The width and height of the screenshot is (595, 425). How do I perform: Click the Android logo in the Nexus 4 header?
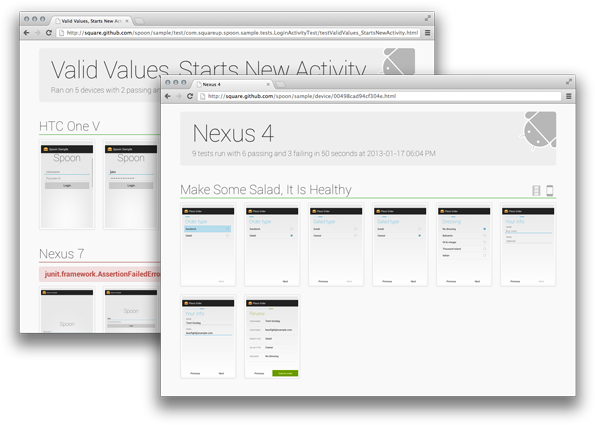pyautogui.click(x=539, y=130)
